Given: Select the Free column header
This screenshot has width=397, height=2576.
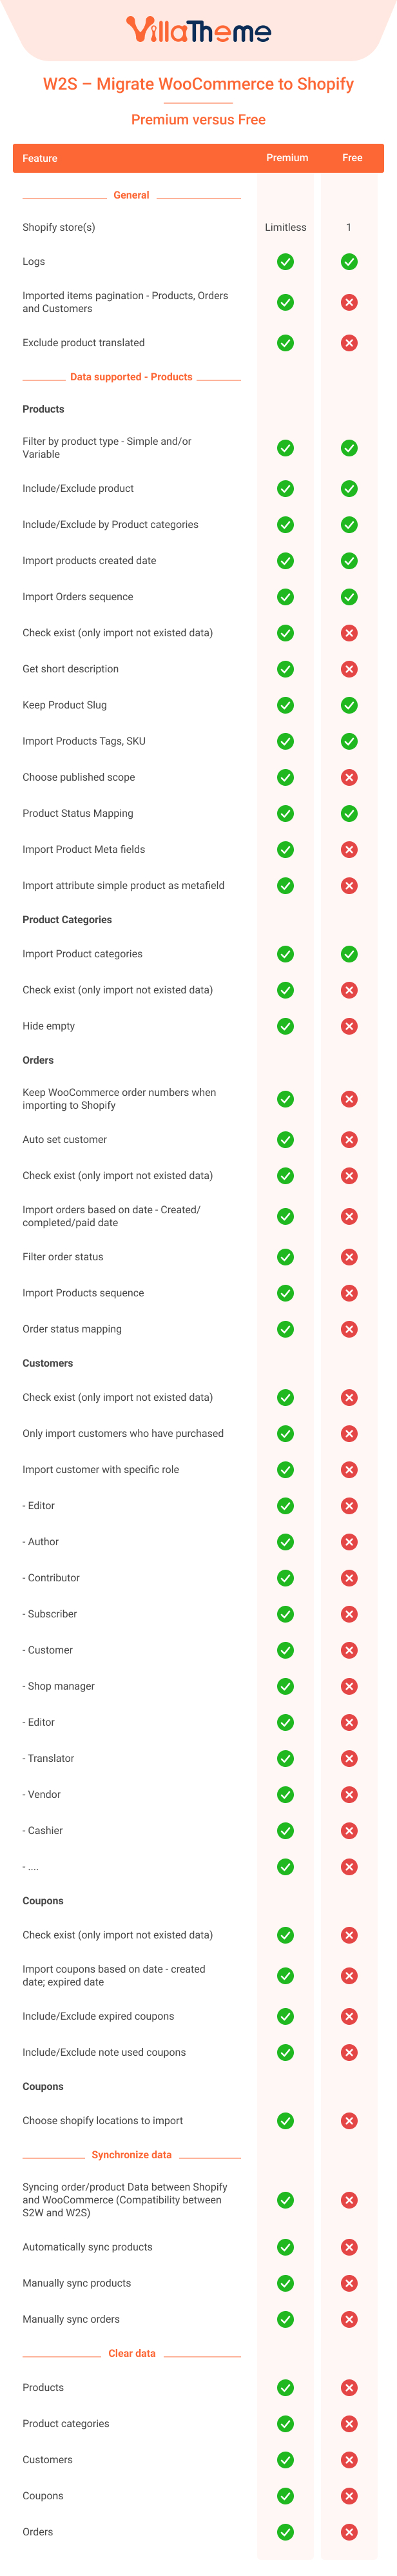Looking at the screenshot, I should click(x=352, y=158).
